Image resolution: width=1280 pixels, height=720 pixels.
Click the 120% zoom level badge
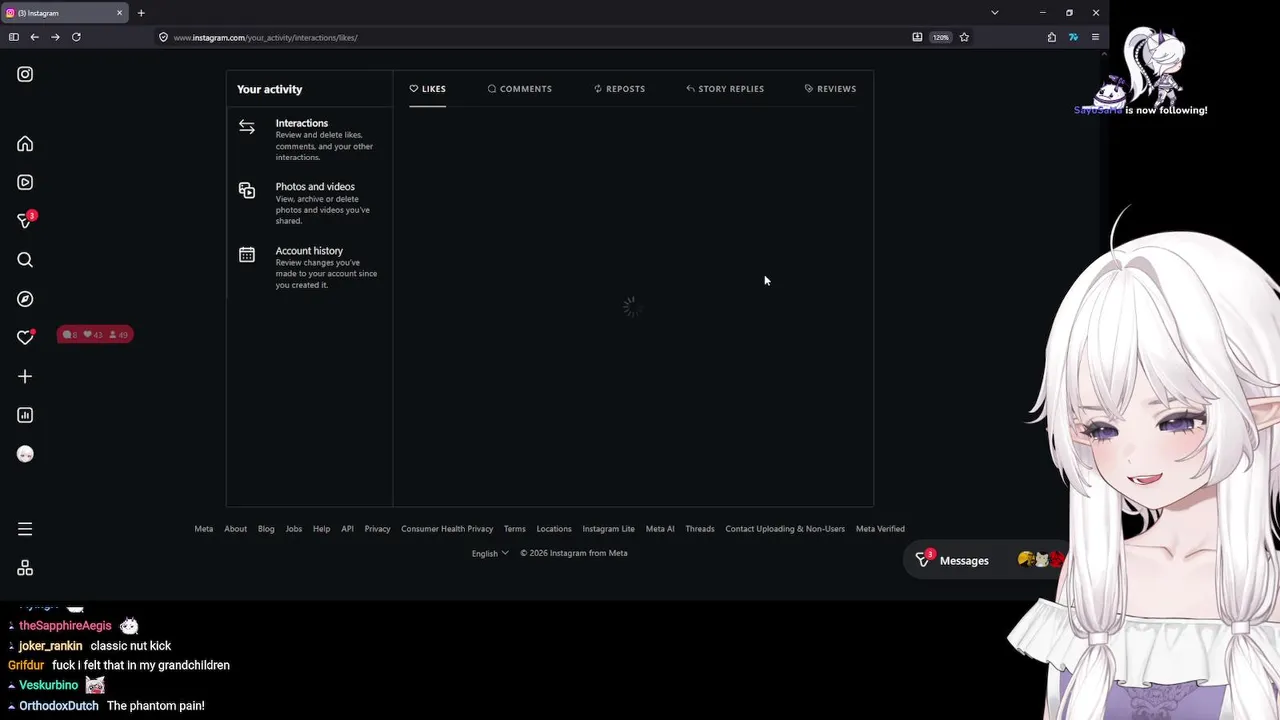tap(941, 37)
